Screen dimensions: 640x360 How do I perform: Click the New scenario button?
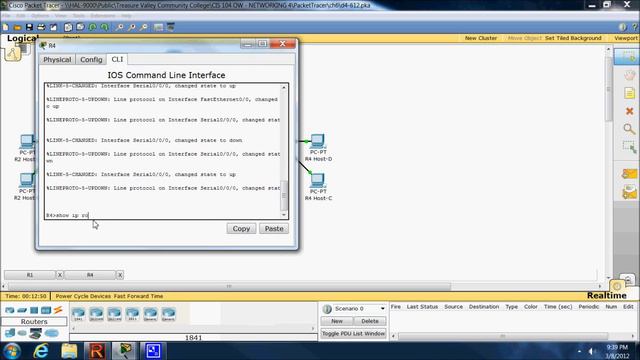coord(337,321)
